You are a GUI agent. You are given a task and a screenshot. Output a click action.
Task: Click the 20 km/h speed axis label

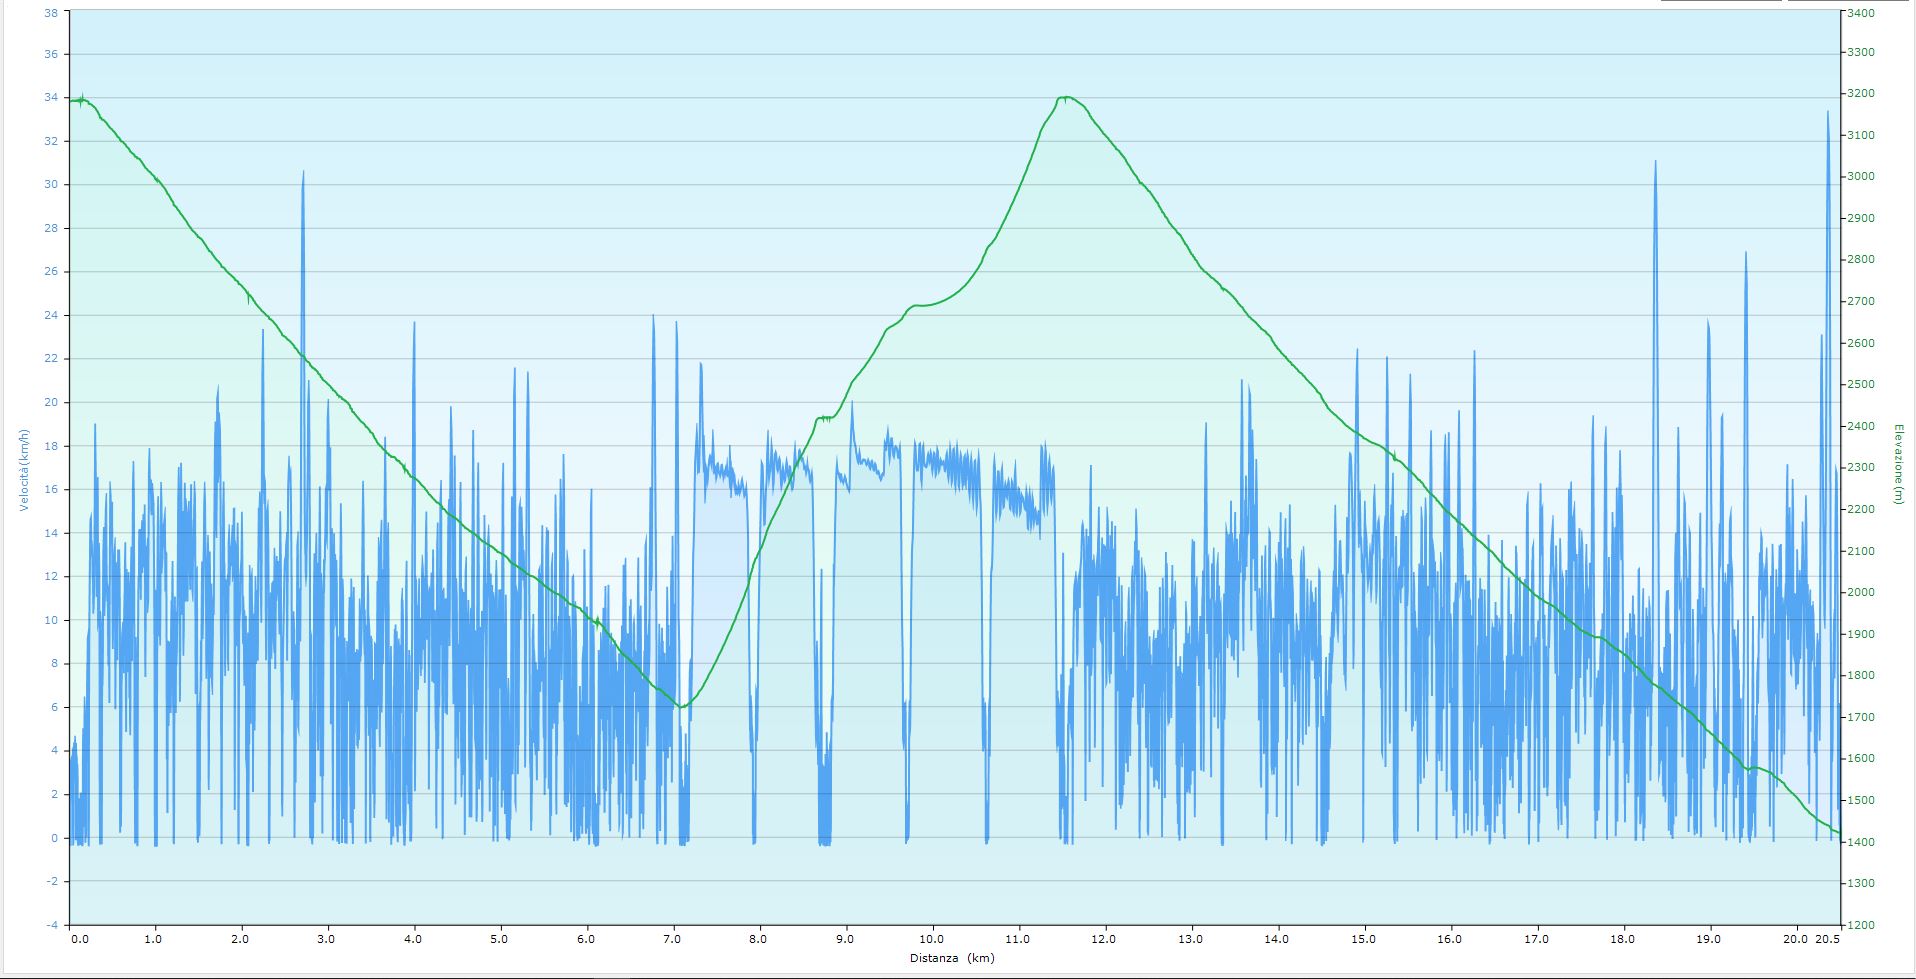51,402
